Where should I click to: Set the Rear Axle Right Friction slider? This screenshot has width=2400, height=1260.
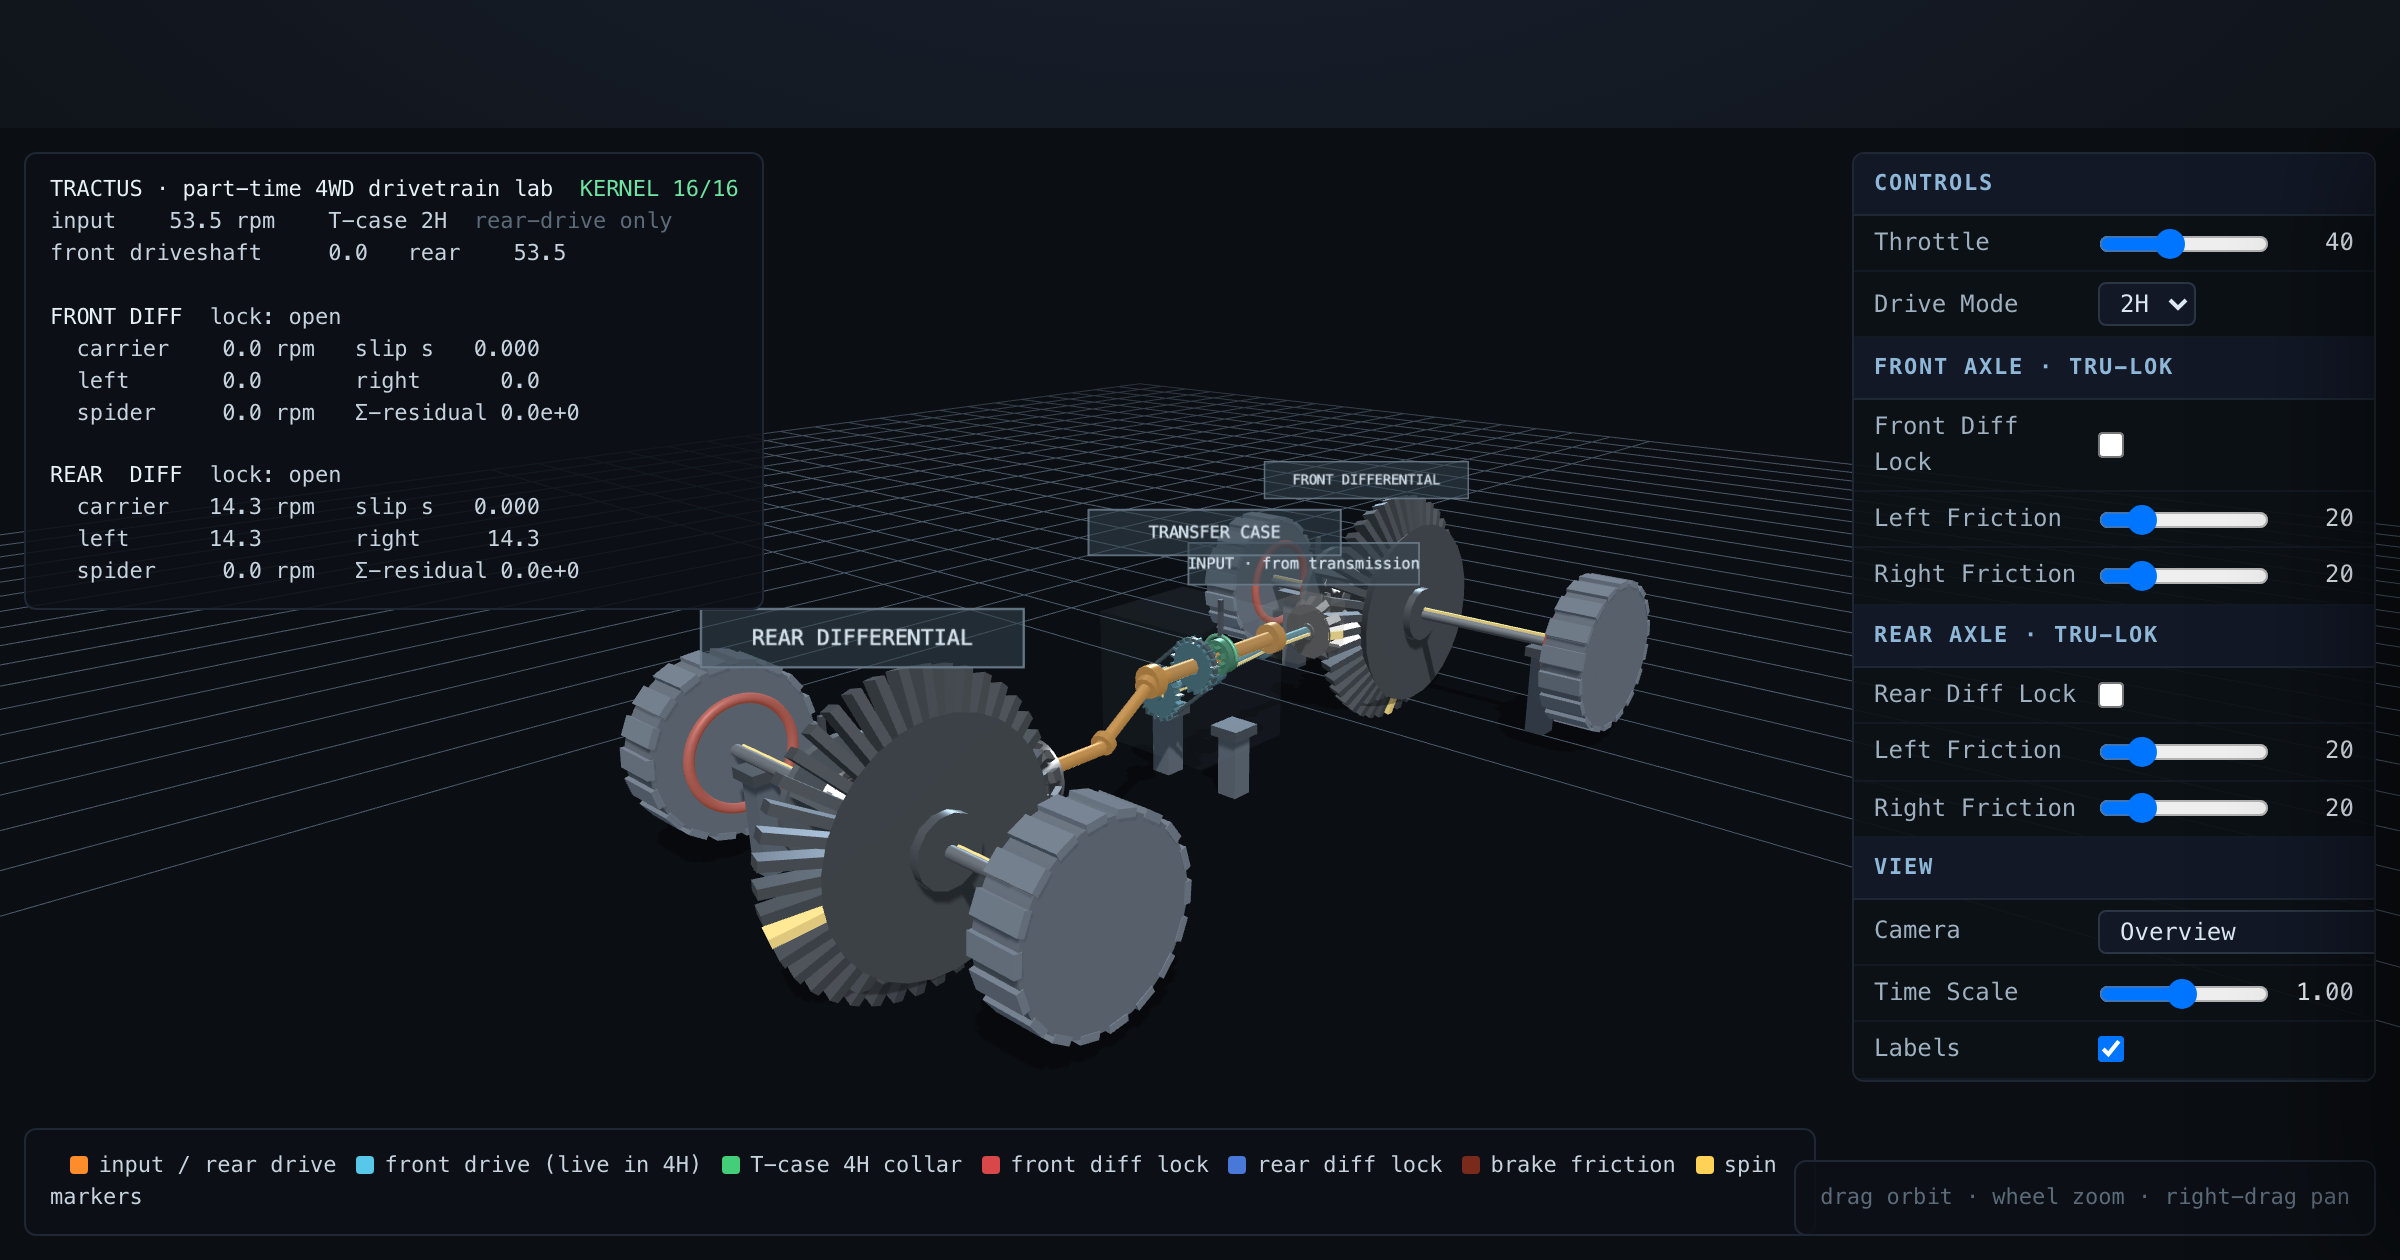[2183, 807]
